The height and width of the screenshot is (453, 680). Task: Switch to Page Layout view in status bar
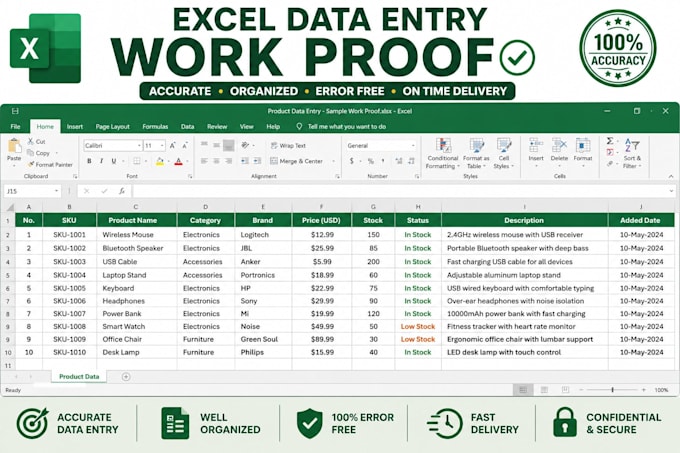click(x=544, y=390)
